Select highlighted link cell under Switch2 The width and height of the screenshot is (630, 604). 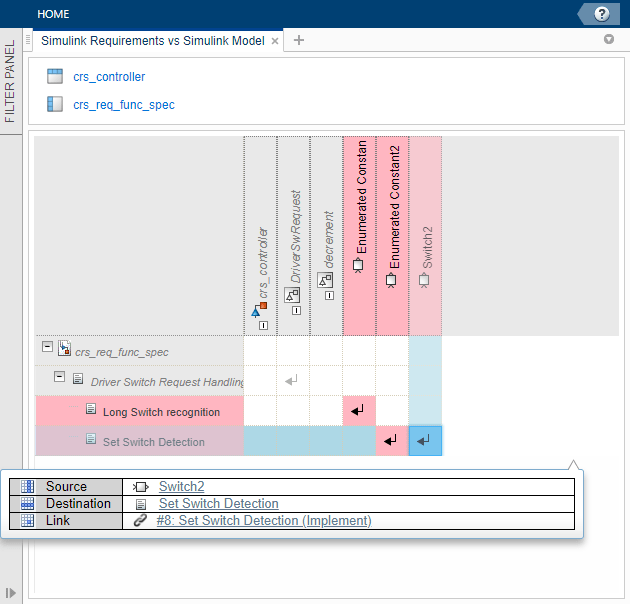coord(425,441)
